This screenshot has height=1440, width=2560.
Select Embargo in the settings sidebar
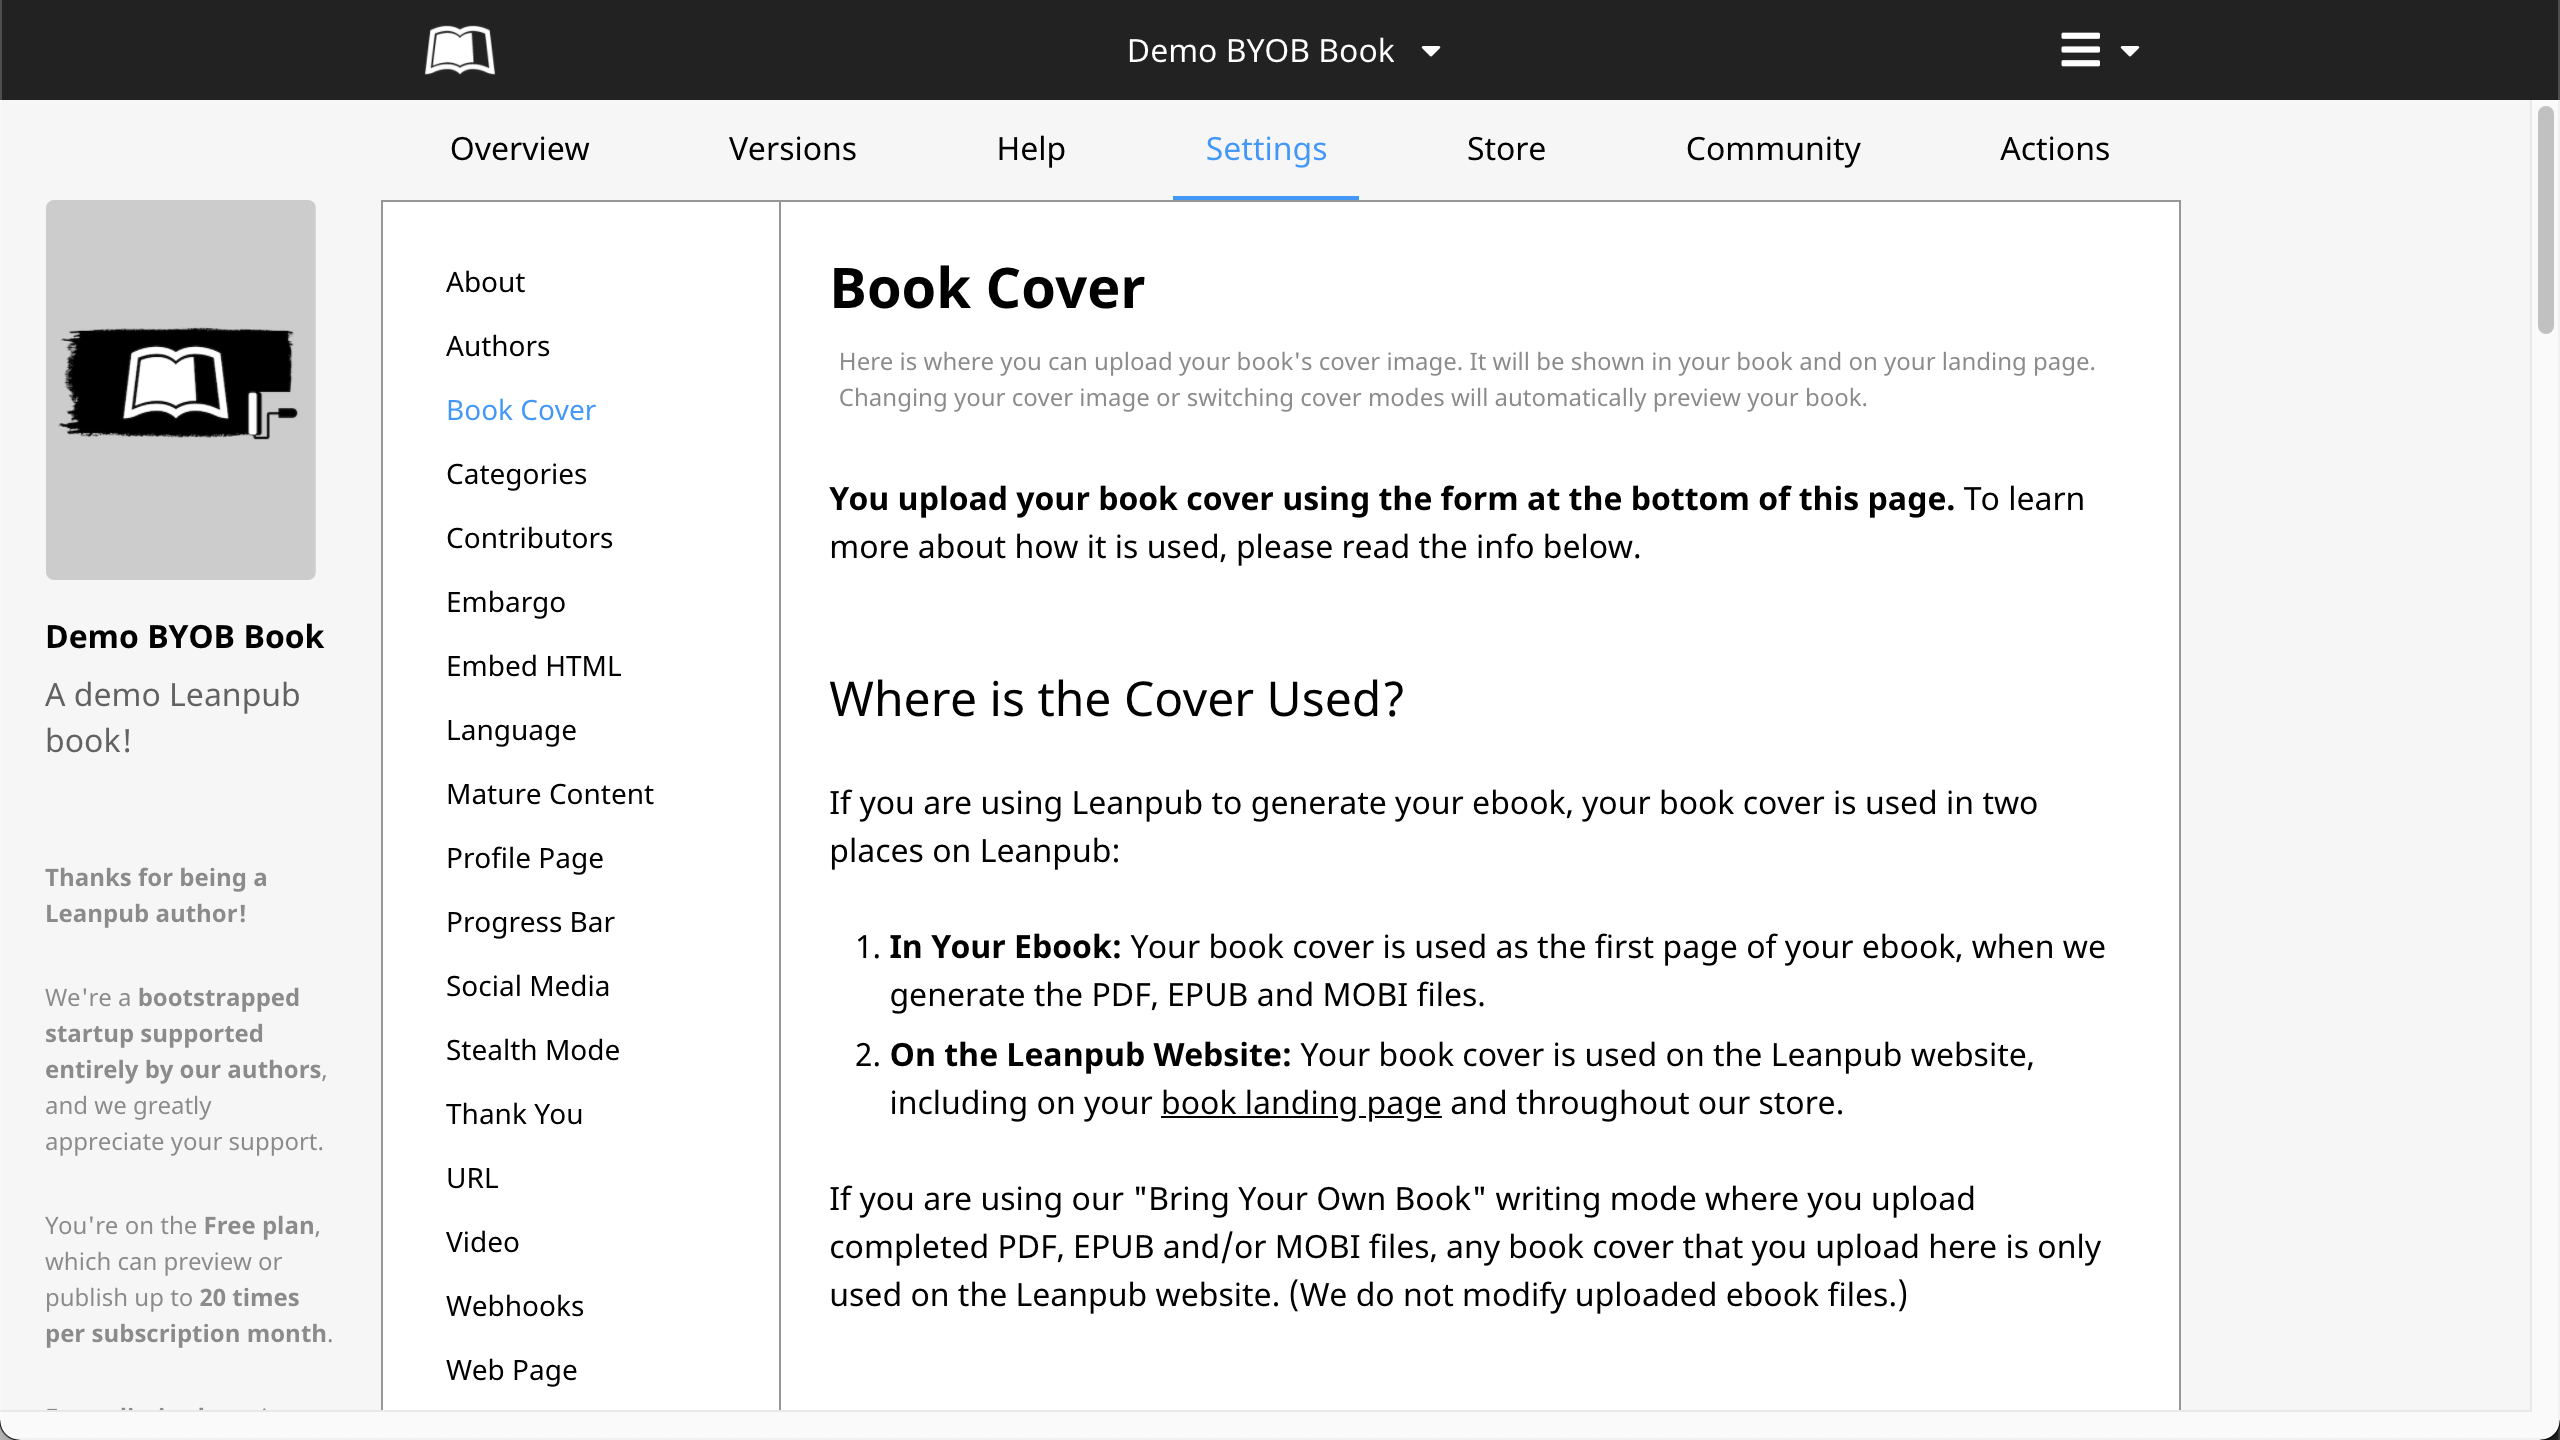pyautogui.click(x=505, y=602)
